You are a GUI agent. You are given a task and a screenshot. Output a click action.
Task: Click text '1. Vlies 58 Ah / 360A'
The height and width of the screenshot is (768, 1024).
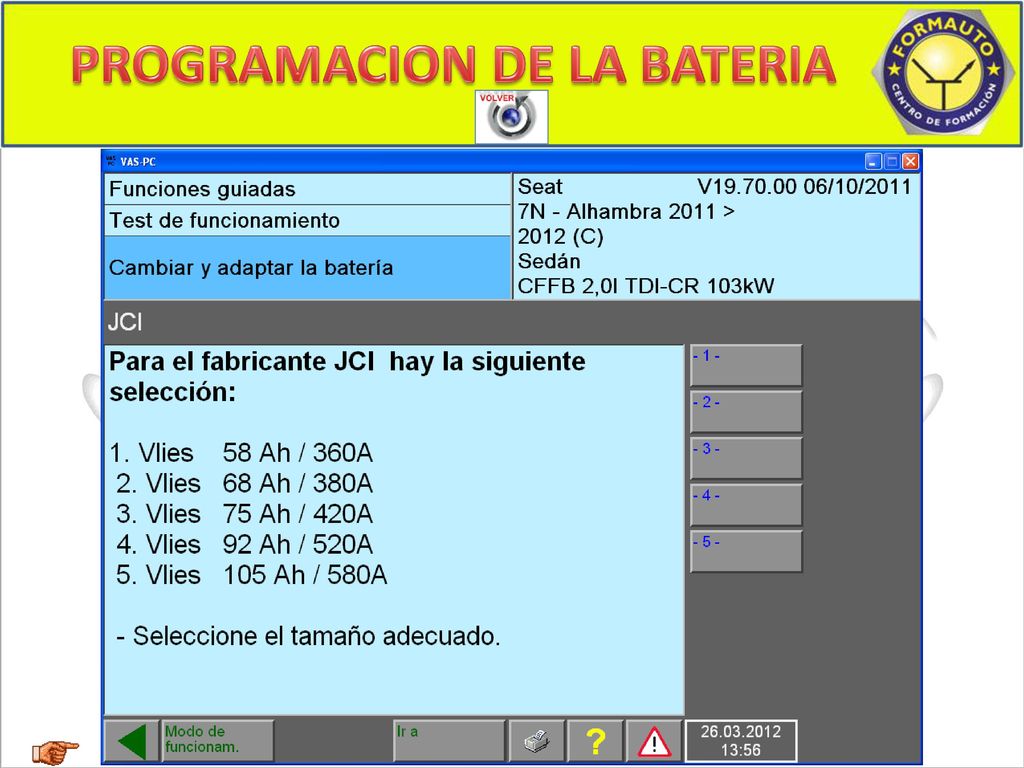(x=241, y=453)
